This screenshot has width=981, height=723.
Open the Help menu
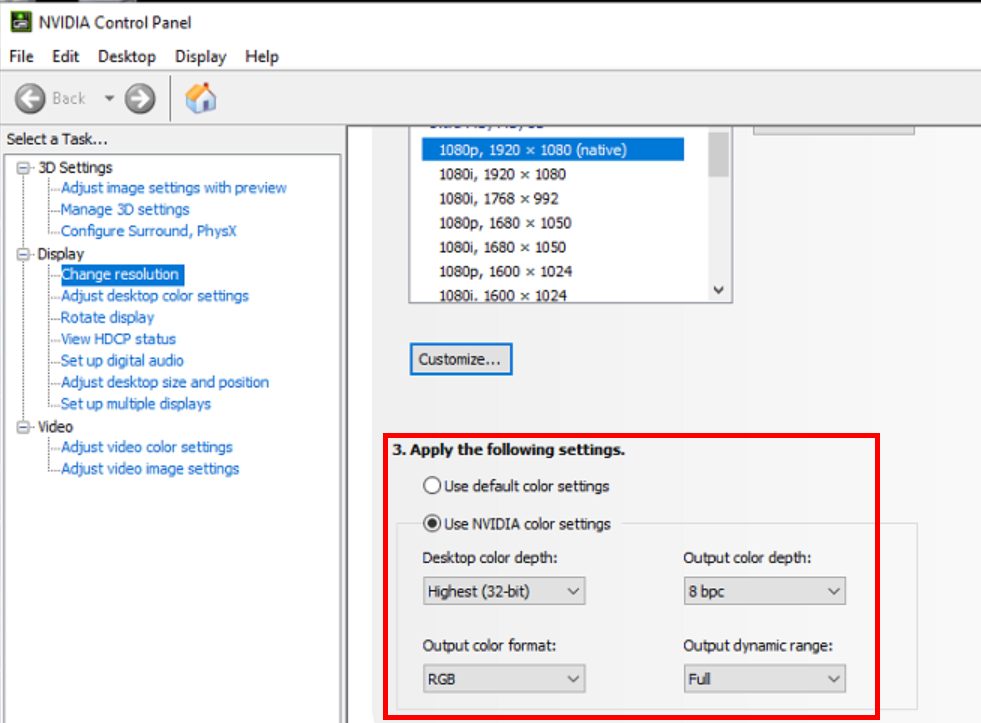(x=262, y=56)
